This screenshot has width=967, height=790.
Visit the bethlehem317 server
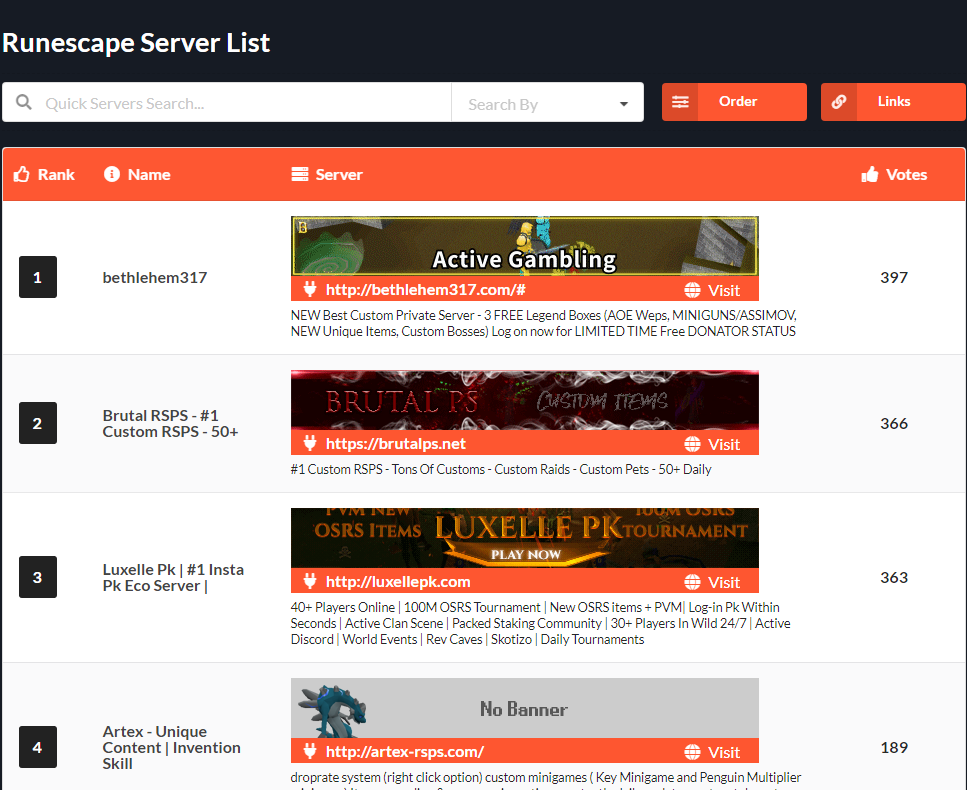(712, 290)
